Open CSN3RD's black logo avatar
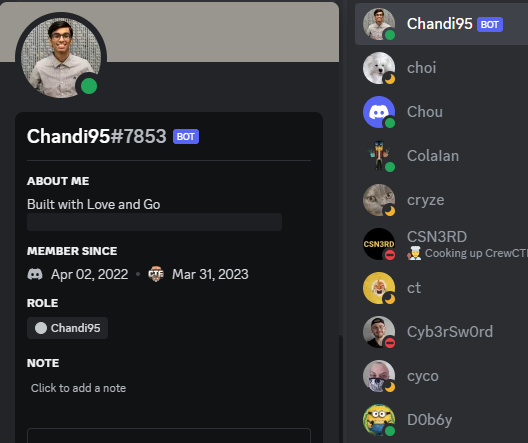Image resolution: width=528 pixels, height=443 pixels. [379, 244]
